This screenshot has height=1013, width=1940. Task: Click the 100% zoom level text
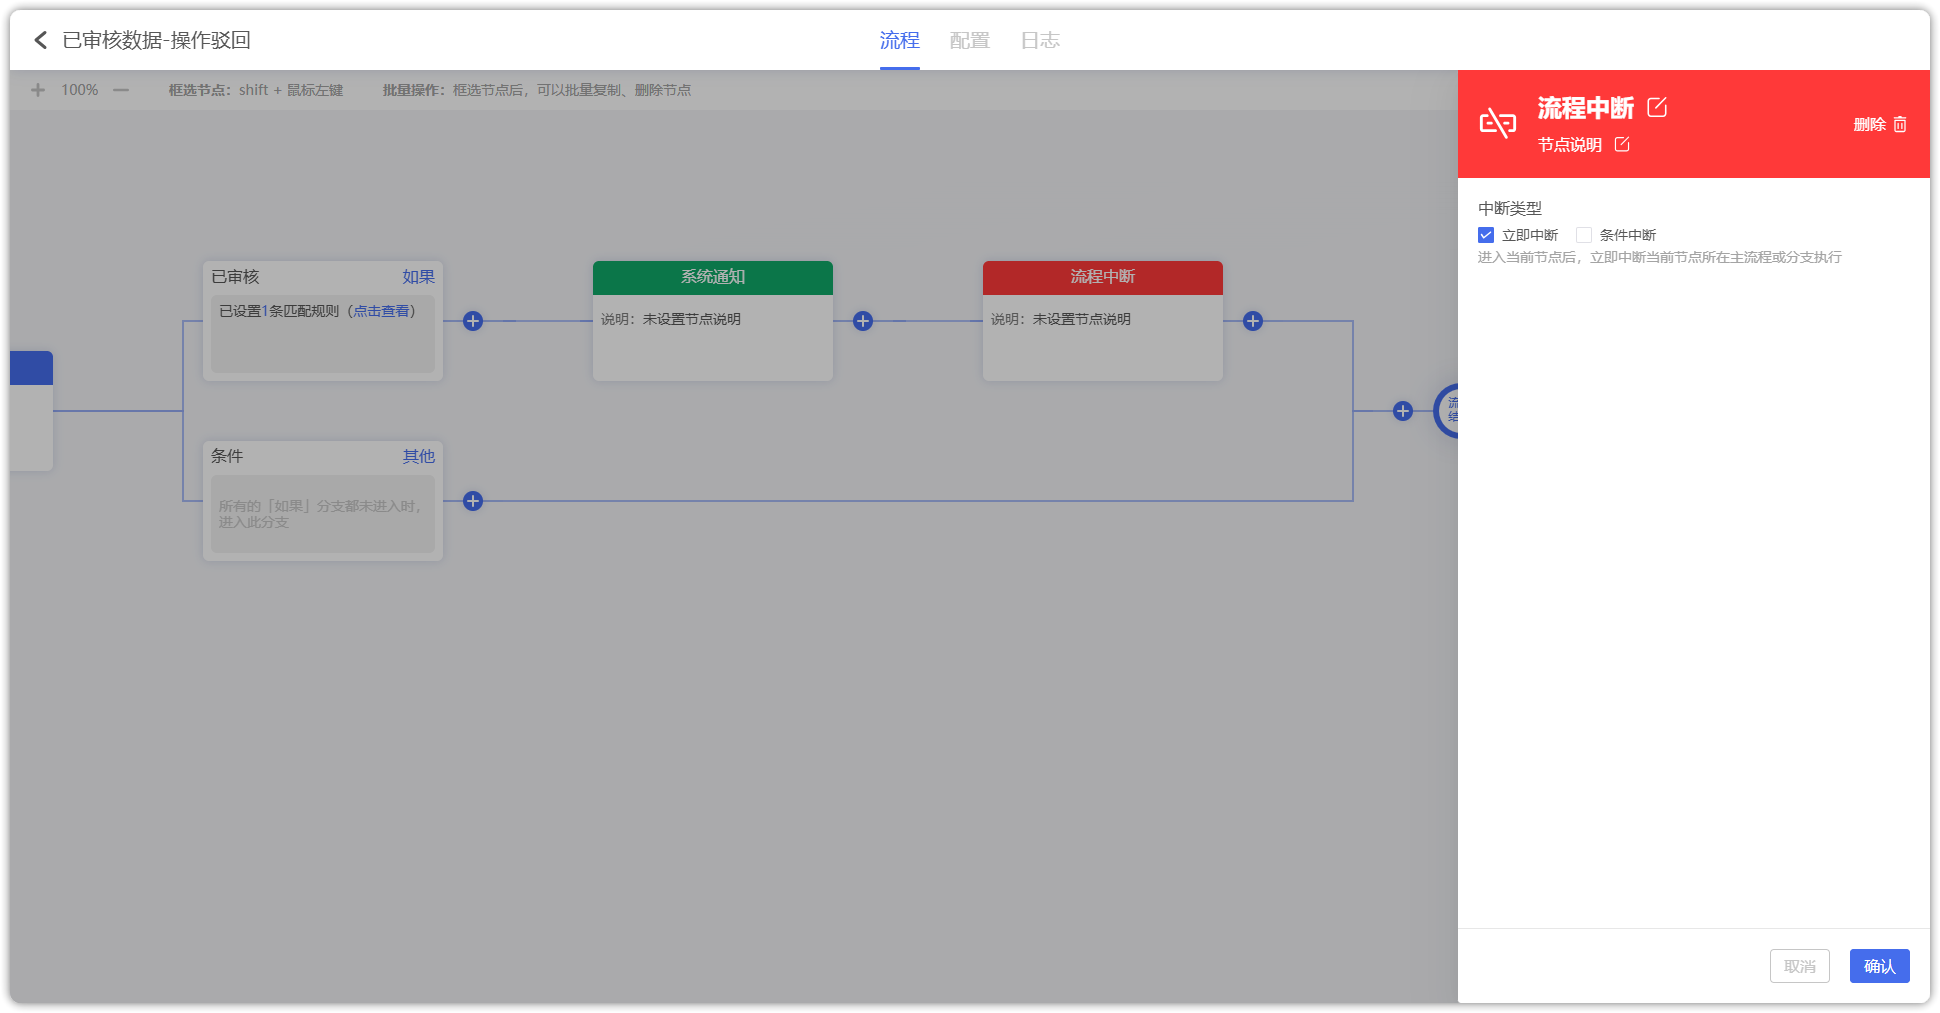[x=80, y=90]
